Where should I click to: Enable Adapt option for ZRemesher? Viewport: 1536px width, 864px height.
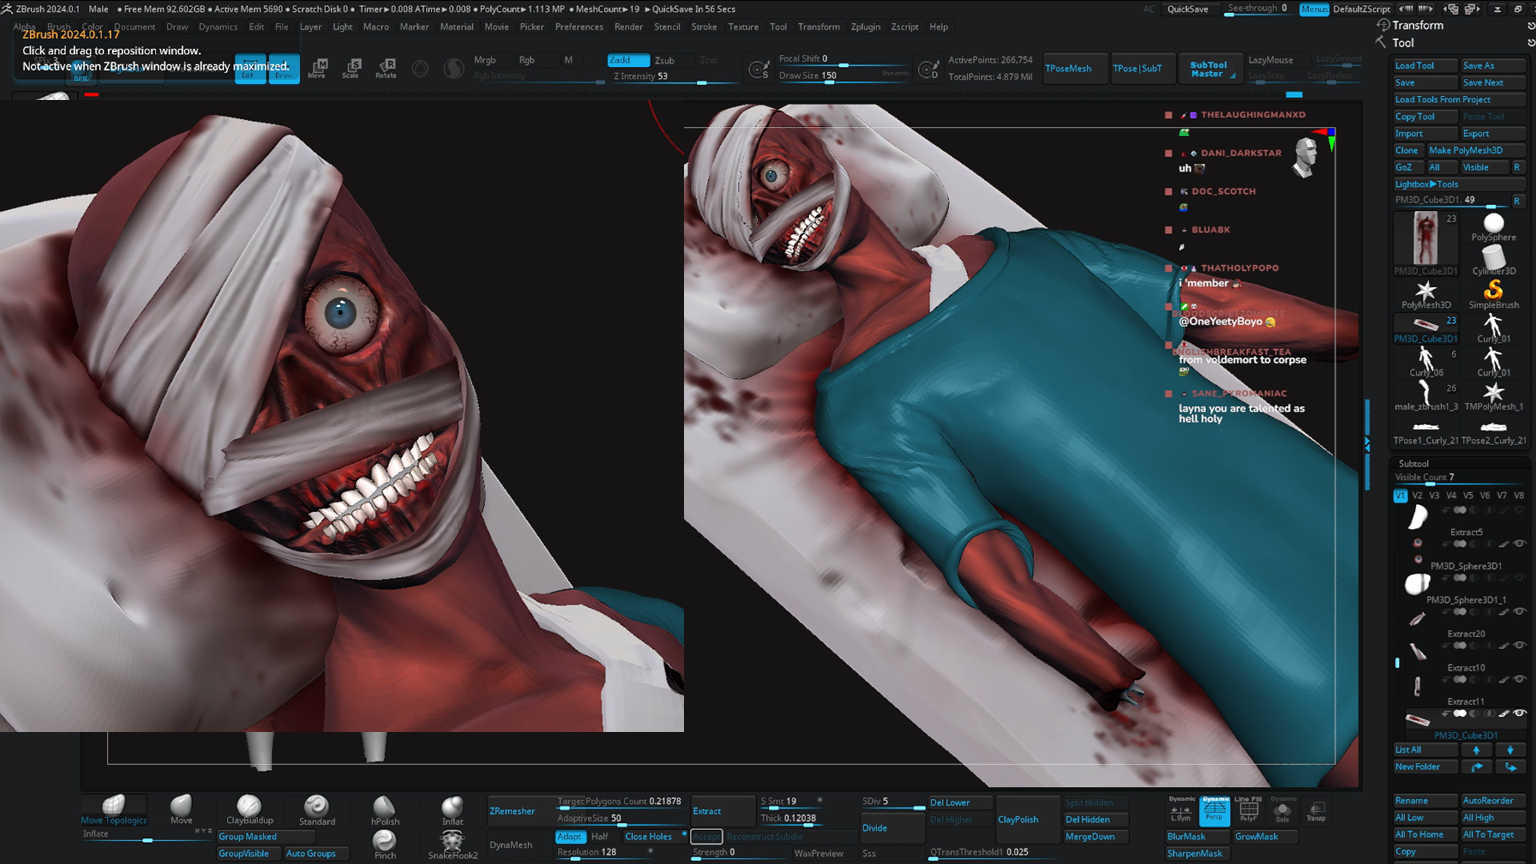(x=569, y=836)
